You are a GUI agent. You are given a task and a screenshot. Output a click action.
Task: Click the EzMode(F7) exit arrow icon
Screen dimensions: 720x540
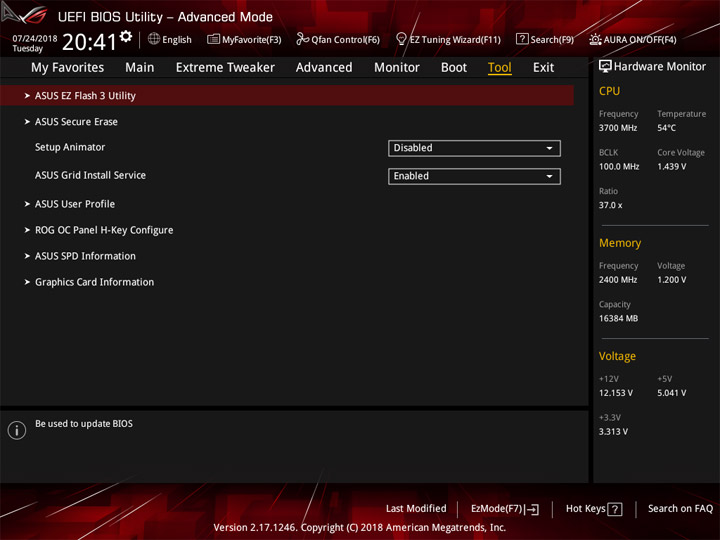point(532,509)
